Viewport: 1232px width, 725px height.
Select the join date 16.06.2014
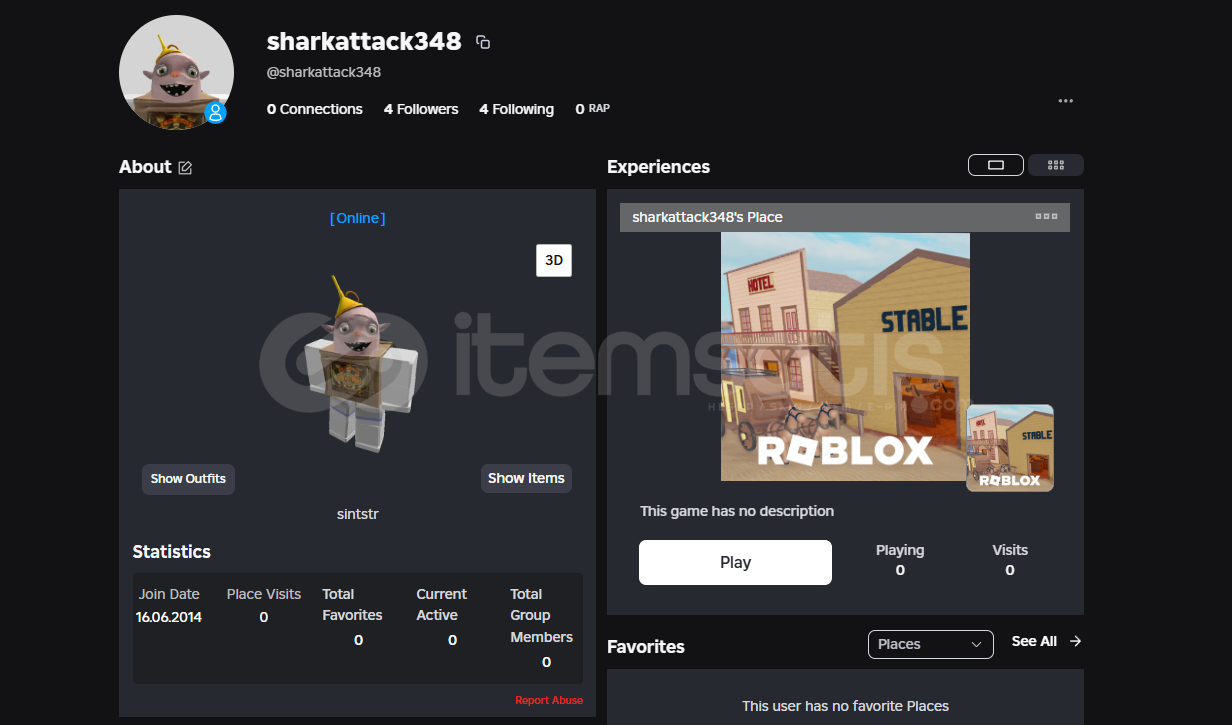coord(170,617)
